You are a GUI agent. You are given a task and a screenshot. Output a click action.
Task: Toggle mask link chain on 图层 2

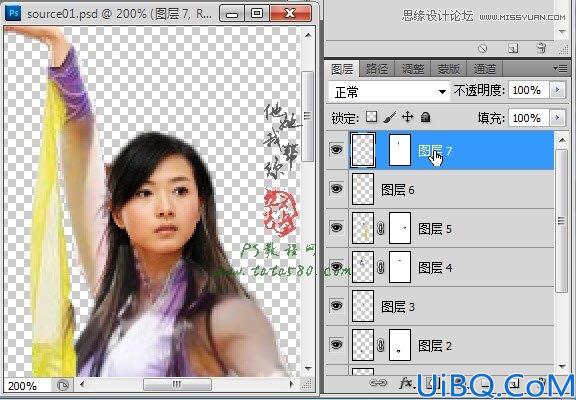point(381,345)
